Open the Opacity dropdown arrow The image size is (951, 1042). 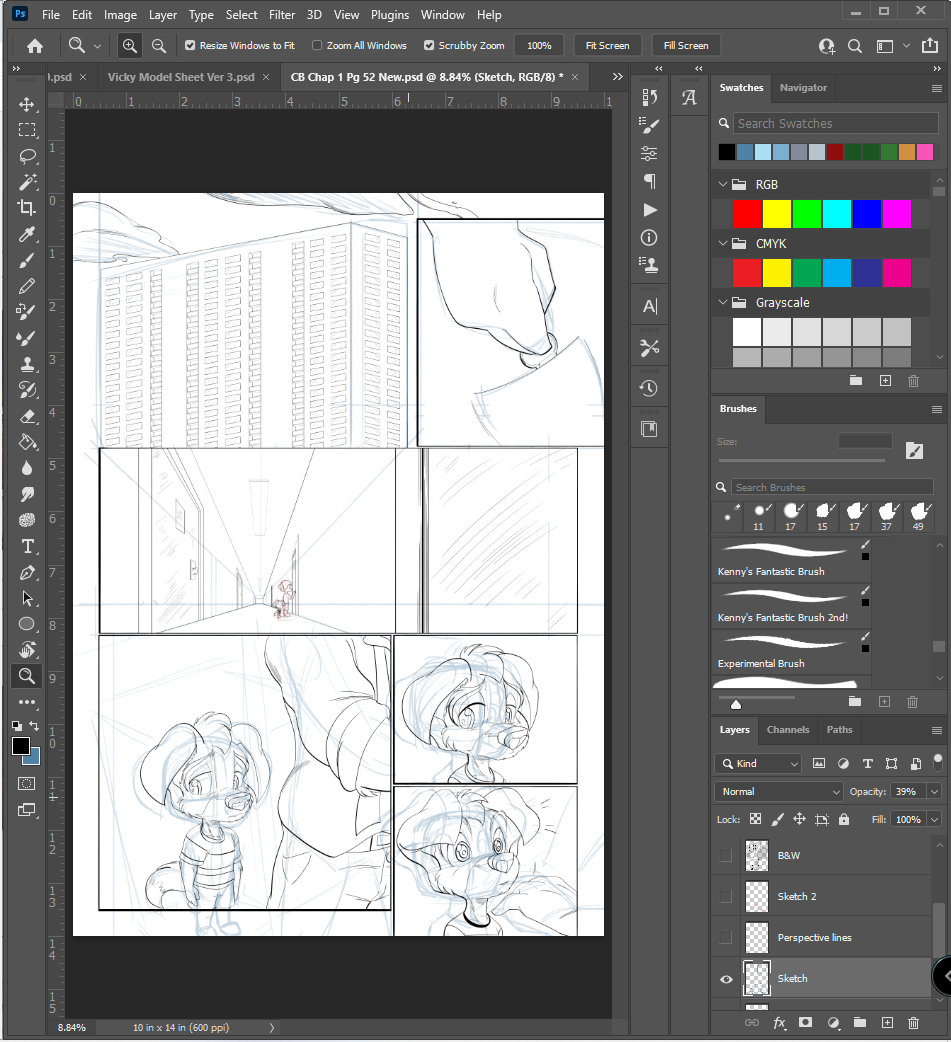pyautogui.click(x=934, y=791)
